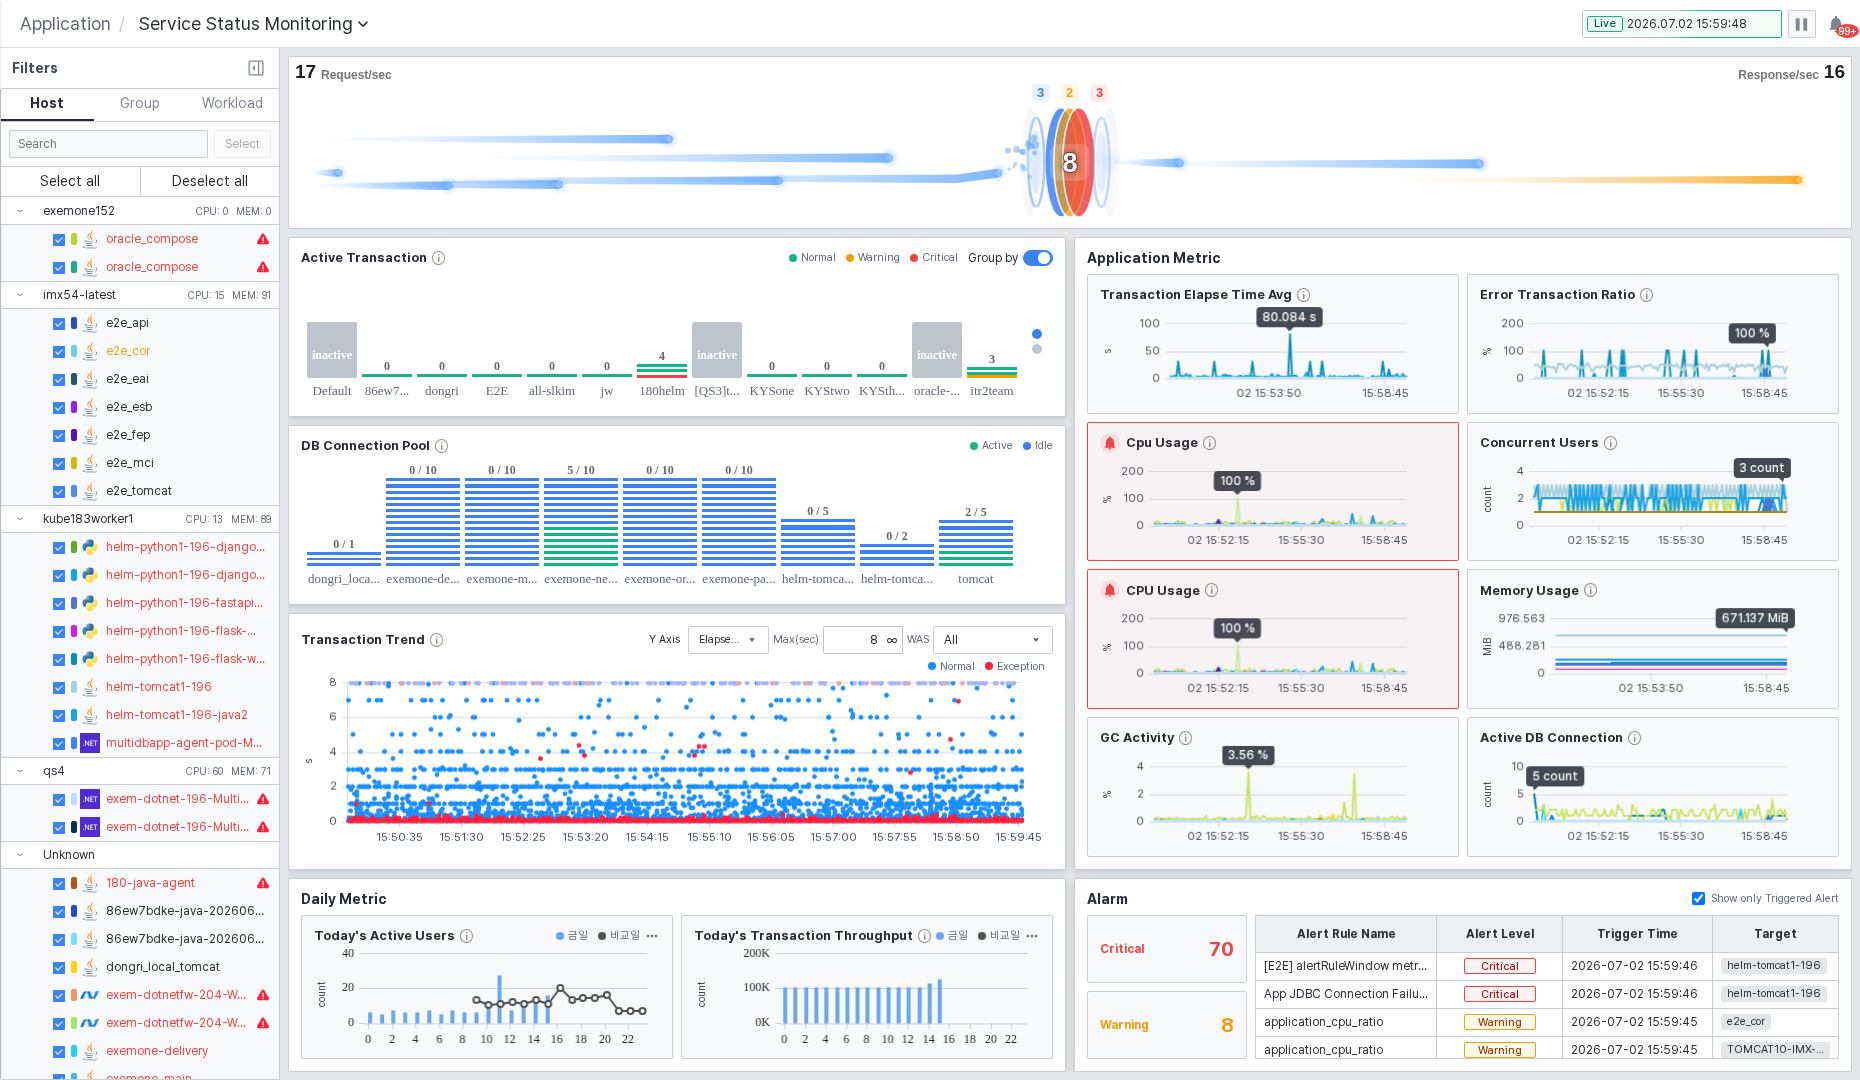The width and height of the screenshot is (1860, 1080).
Task: Open the notification bell alerts
Action: pos(1837,24)
